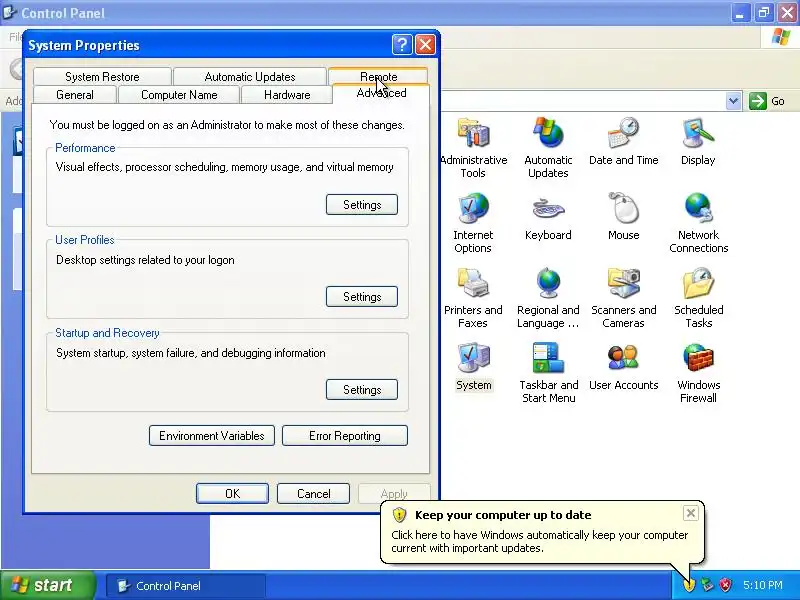Open the Date and Time icon

(x=623, y=142)
